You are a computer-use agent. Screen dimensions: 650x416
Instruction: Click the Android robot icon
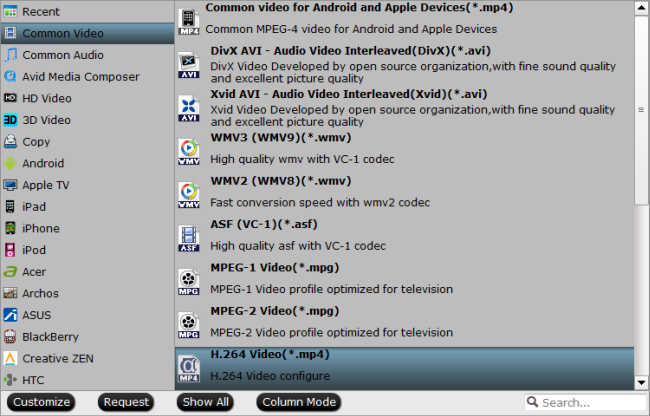10,163
